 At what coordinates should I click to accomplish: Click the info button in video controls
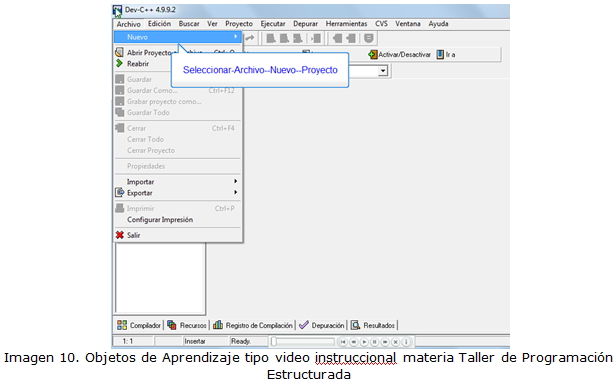click(406, 342)
